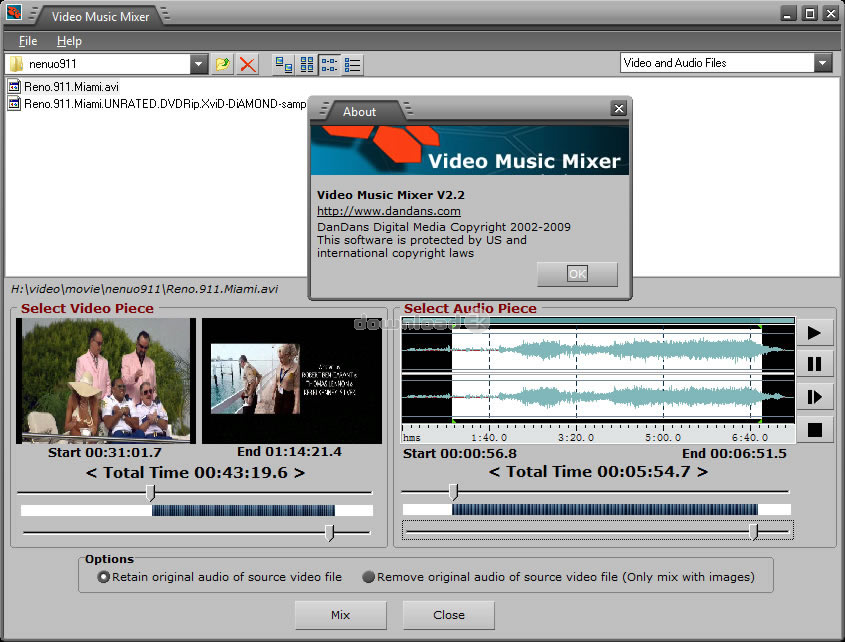Expand the nenuo911 folder dropdown
The width and height of the screenshot is (845, 642).
click(199, 64)
